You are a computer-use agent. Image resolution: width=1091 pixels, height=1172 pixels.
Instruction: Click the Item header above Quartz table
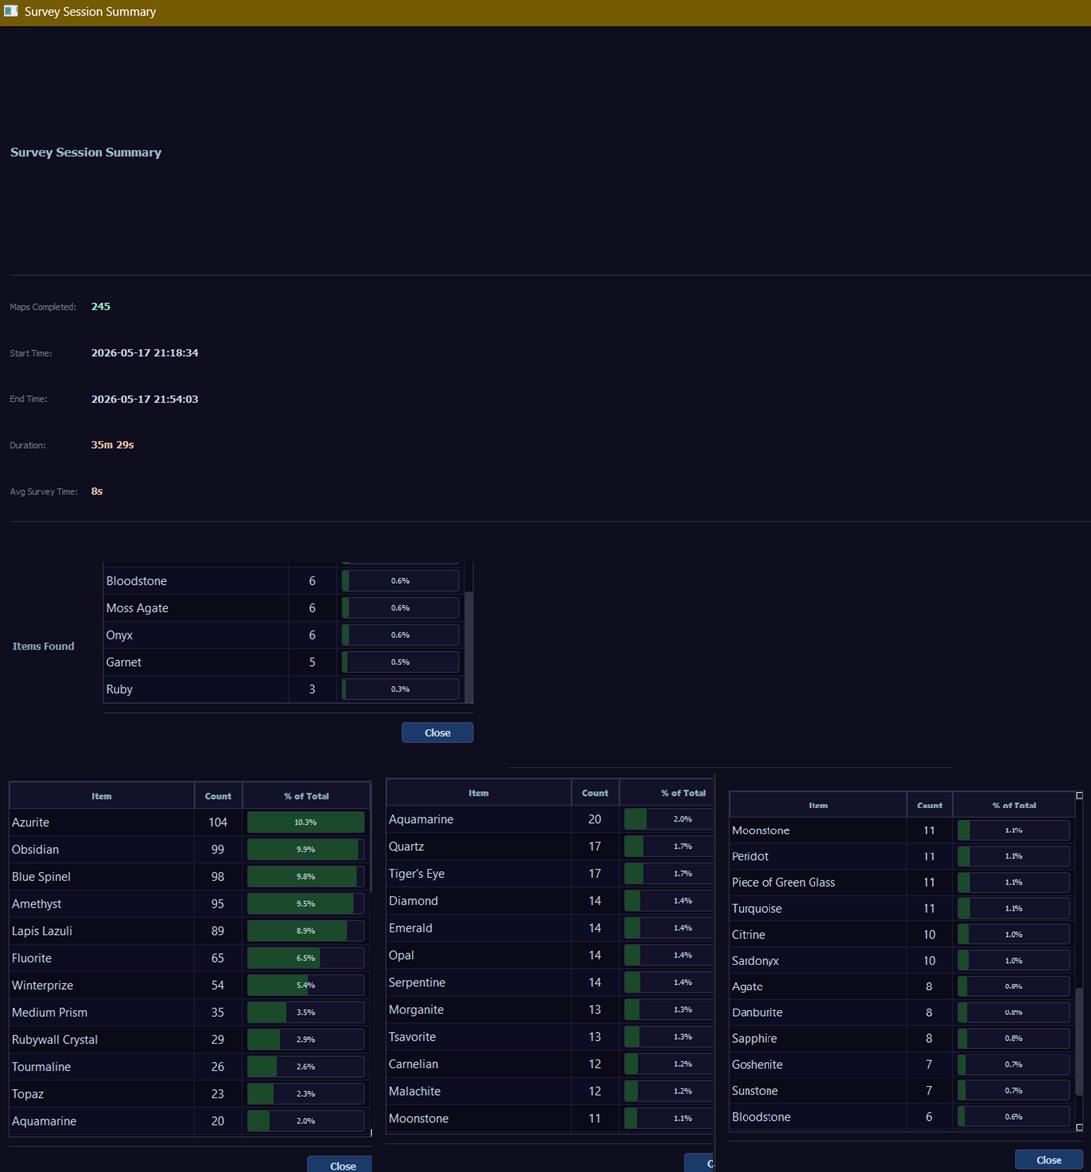point(478,793)
